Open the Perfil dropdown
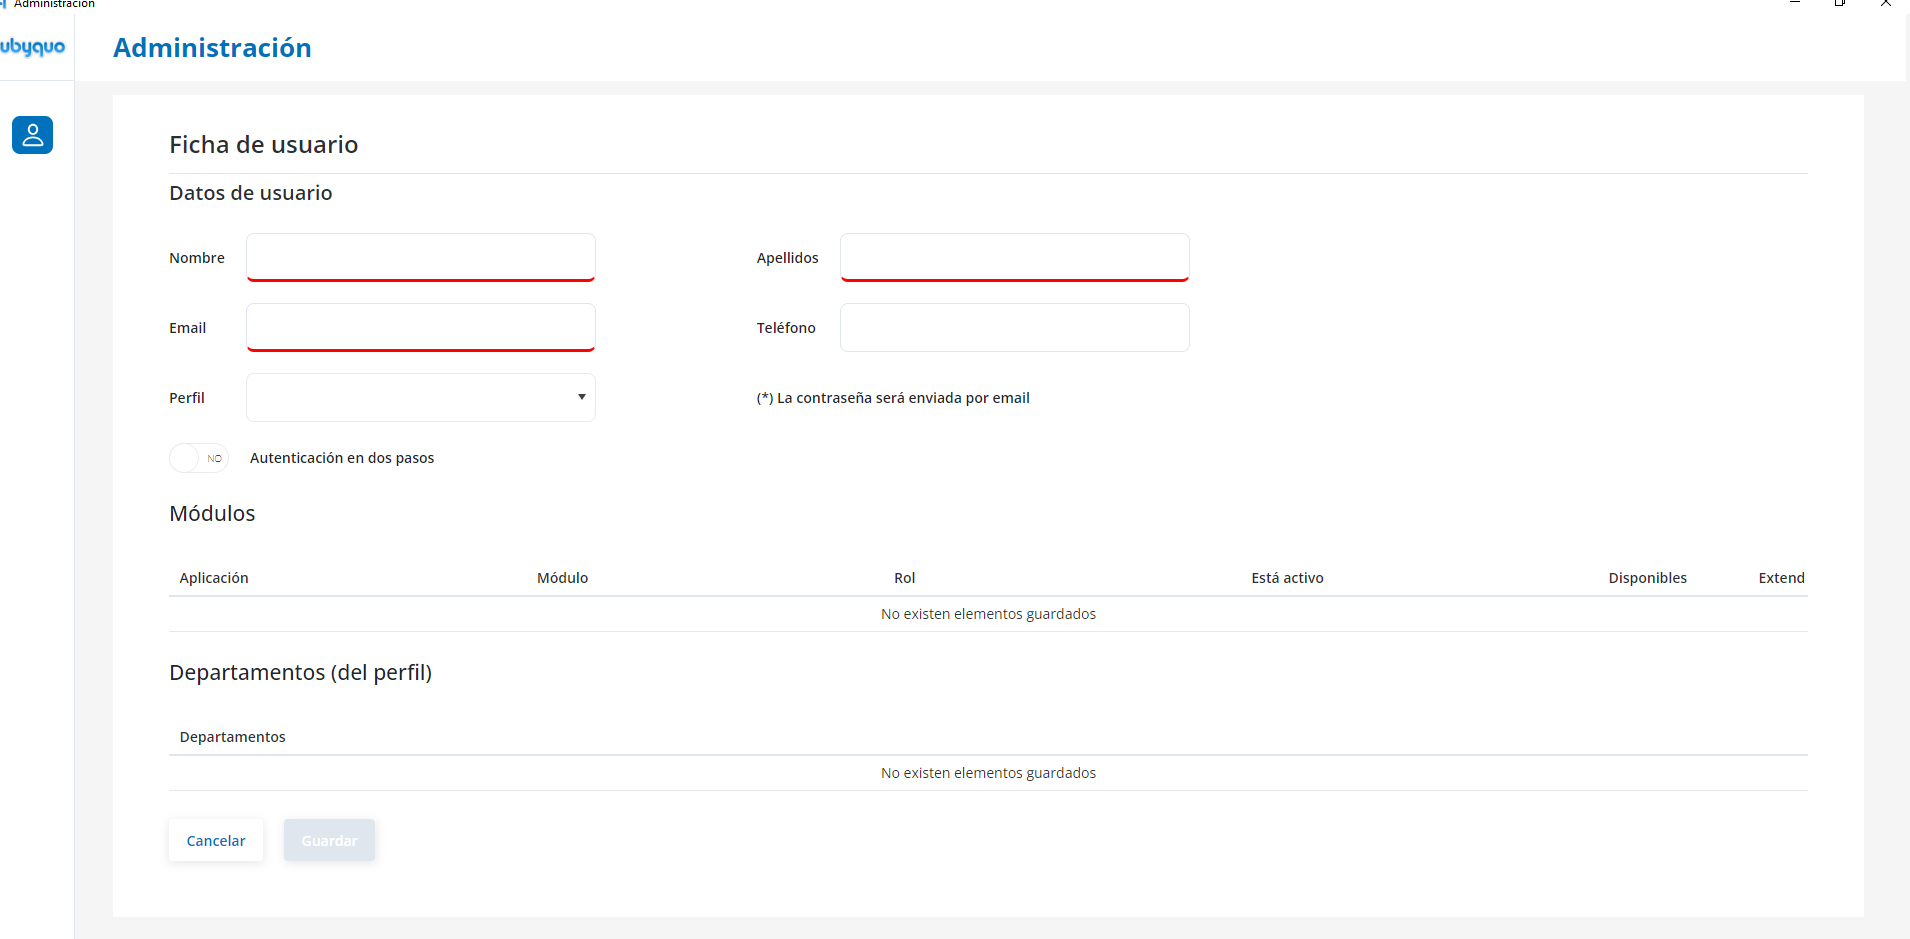This screenshot has width=1910, height=939. tap(421, 397)
